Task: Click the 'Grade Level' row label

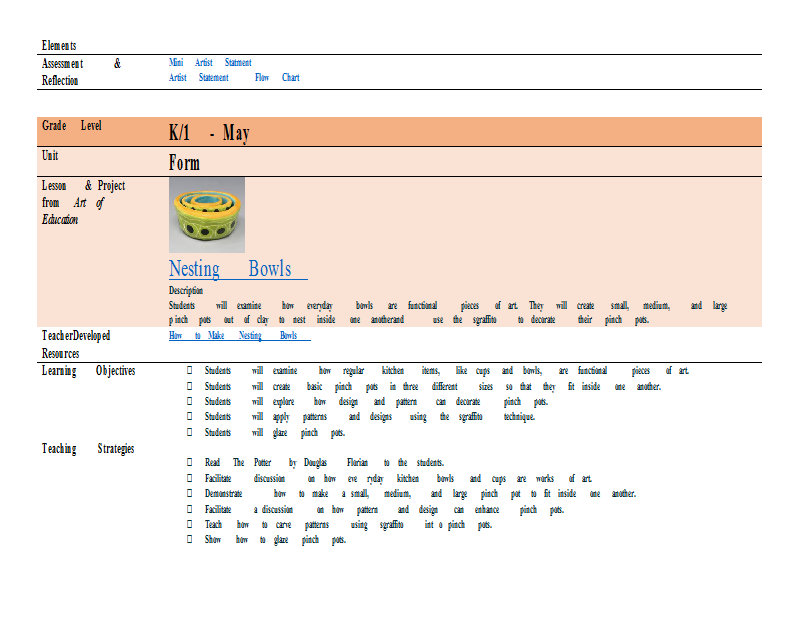Action: pyautogui.click(x=72, y=126)
